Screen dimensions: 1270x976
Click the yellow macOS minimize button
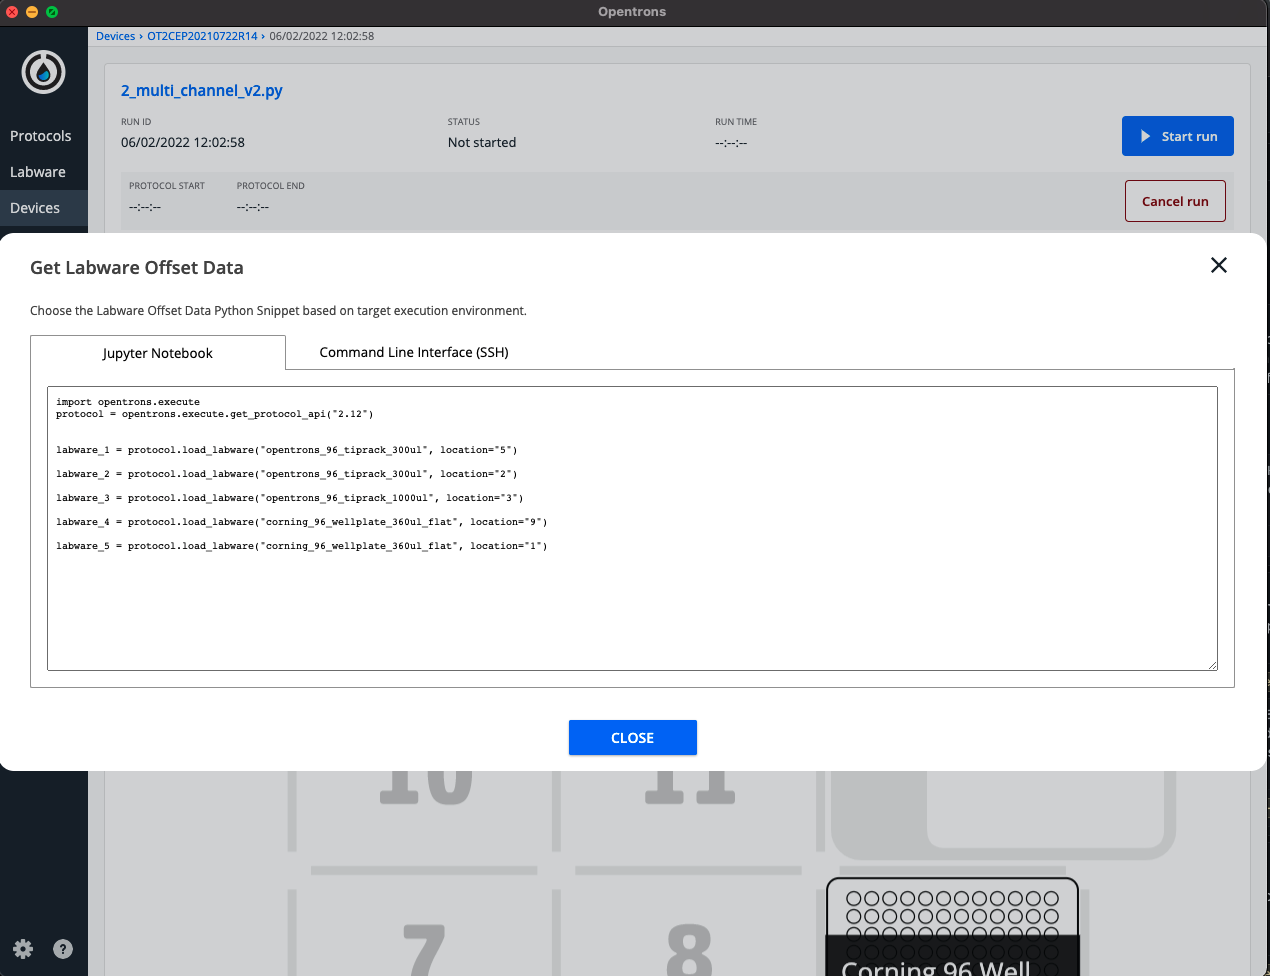[32, 12]
